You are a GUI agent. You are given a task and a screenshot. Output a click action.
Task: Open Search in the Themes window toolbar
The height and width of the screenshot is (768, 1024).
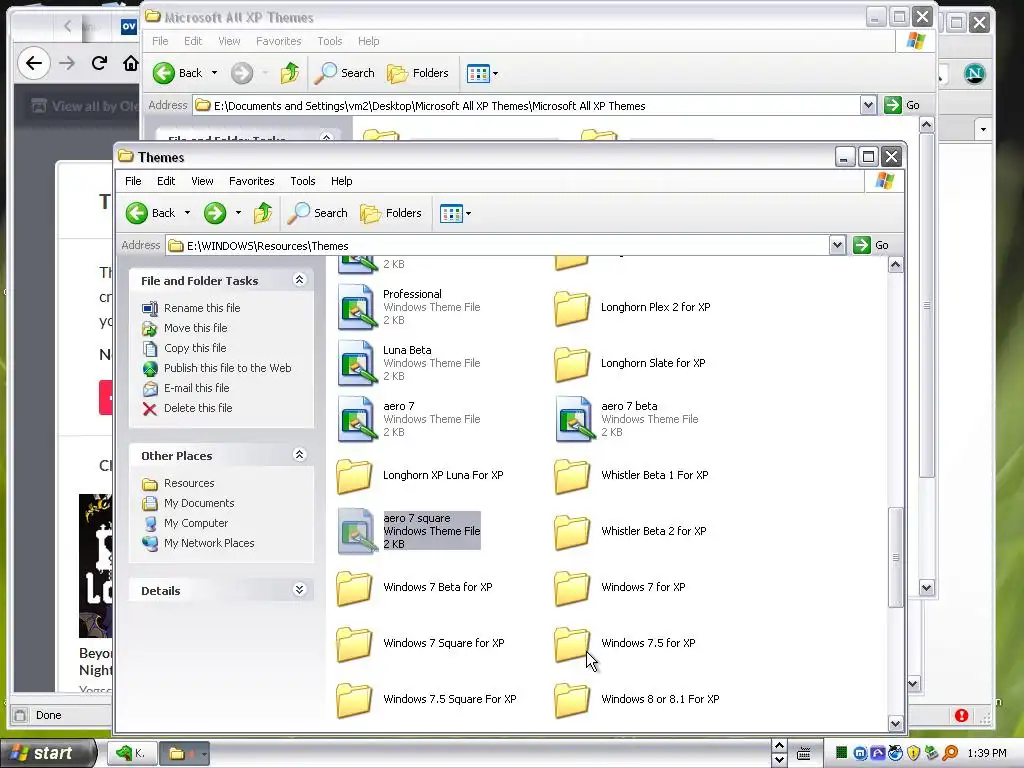click(318, 213)
